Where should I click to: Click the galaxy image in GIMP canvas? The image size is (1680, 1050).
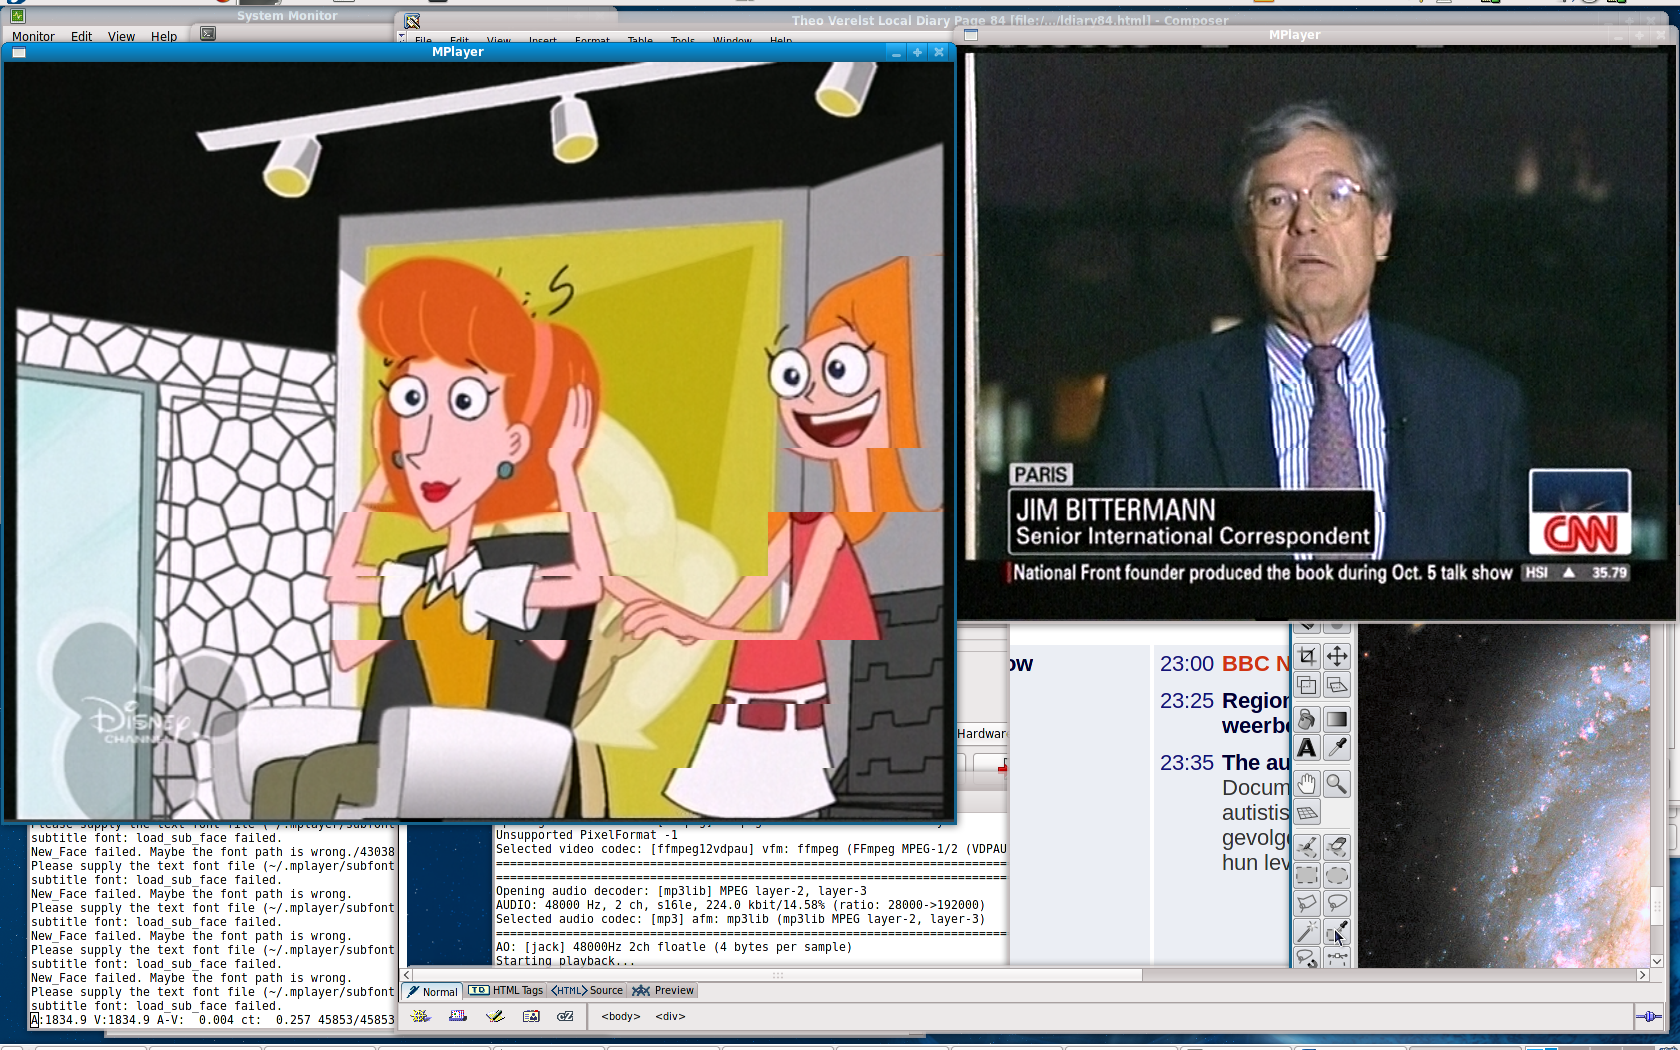1503,795
